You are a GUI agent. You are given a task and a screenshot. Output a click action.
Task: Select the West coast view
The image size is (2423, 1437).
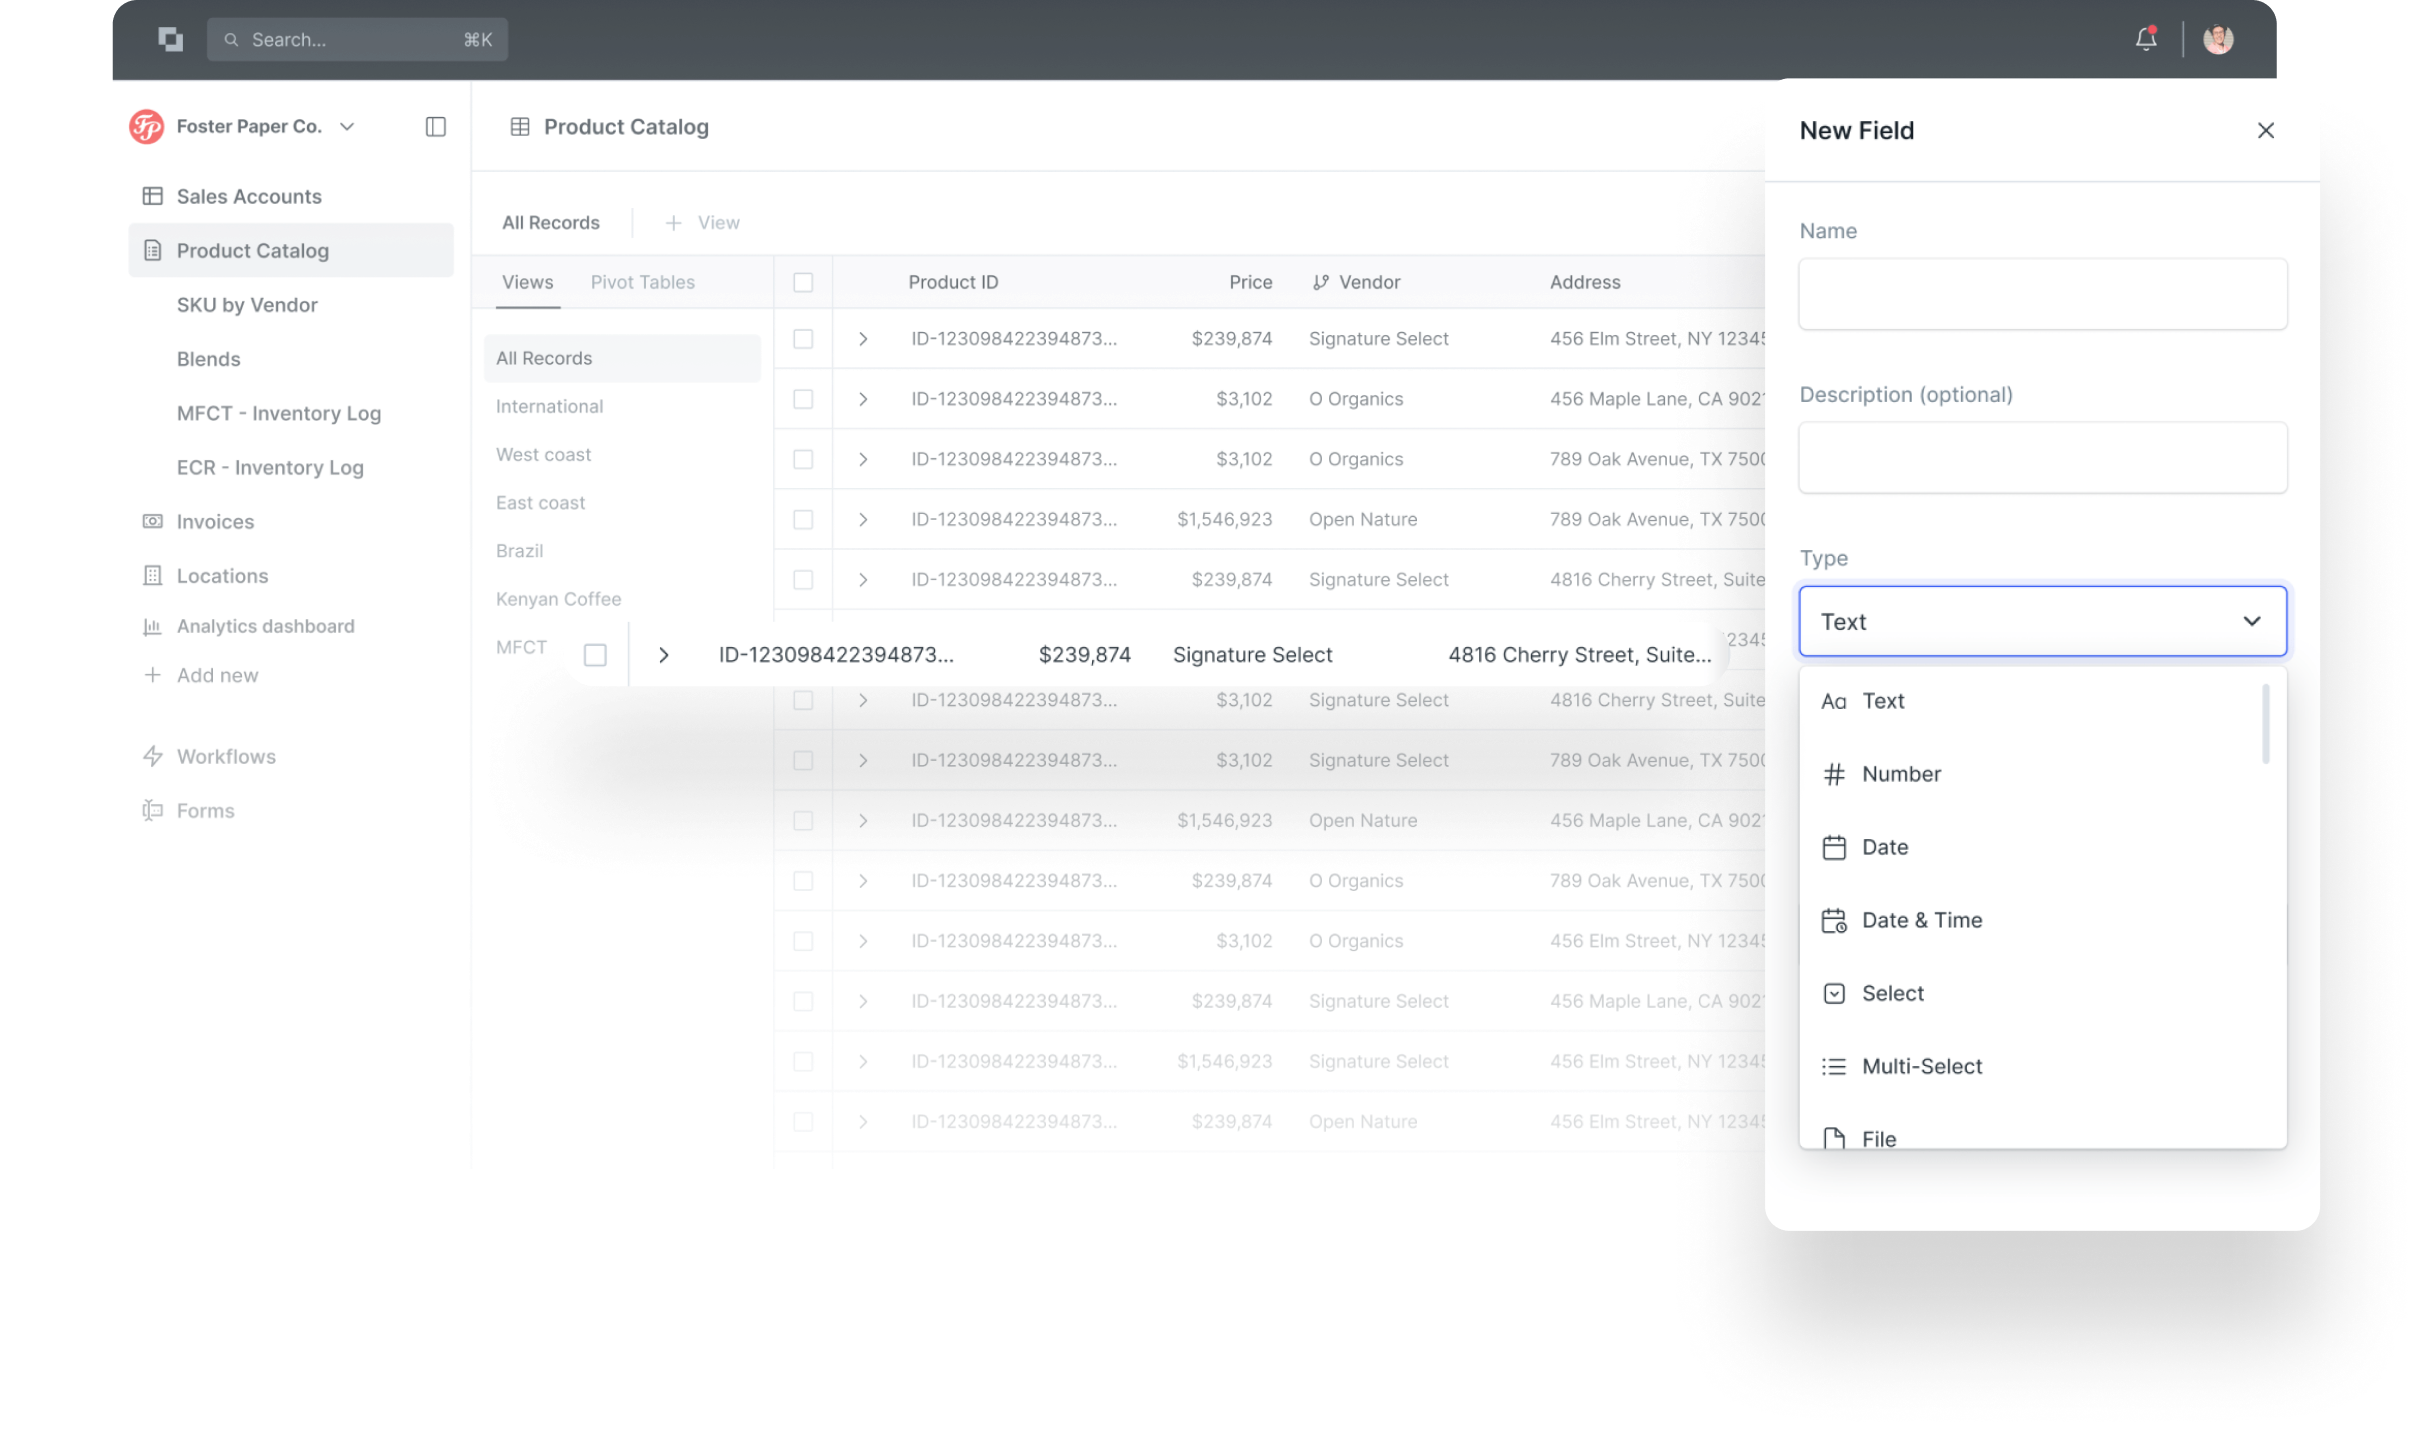543,454
